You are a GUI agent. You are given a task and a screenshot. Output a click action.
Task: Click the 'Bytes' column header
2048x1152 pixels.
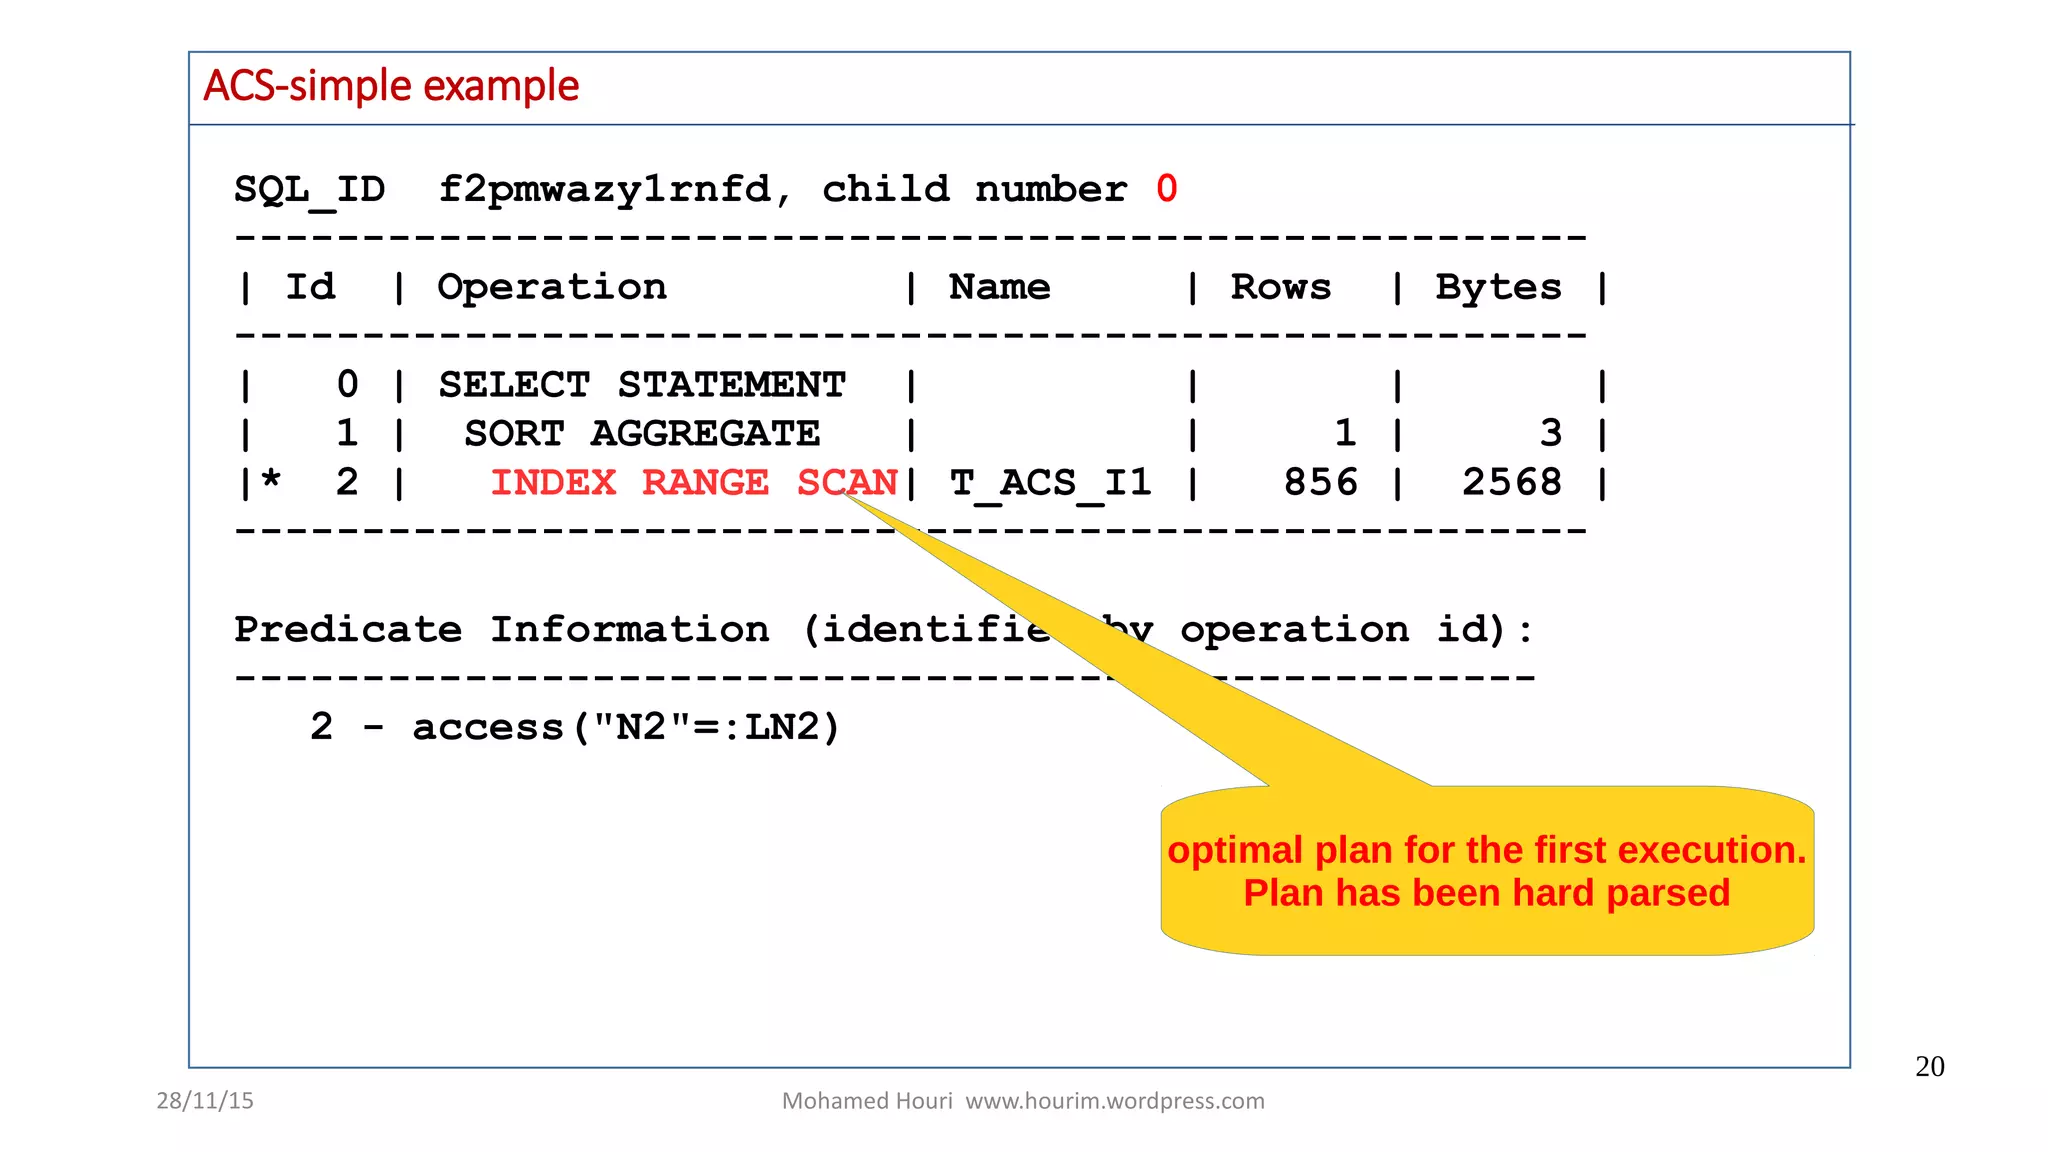tap(1498, 288)
